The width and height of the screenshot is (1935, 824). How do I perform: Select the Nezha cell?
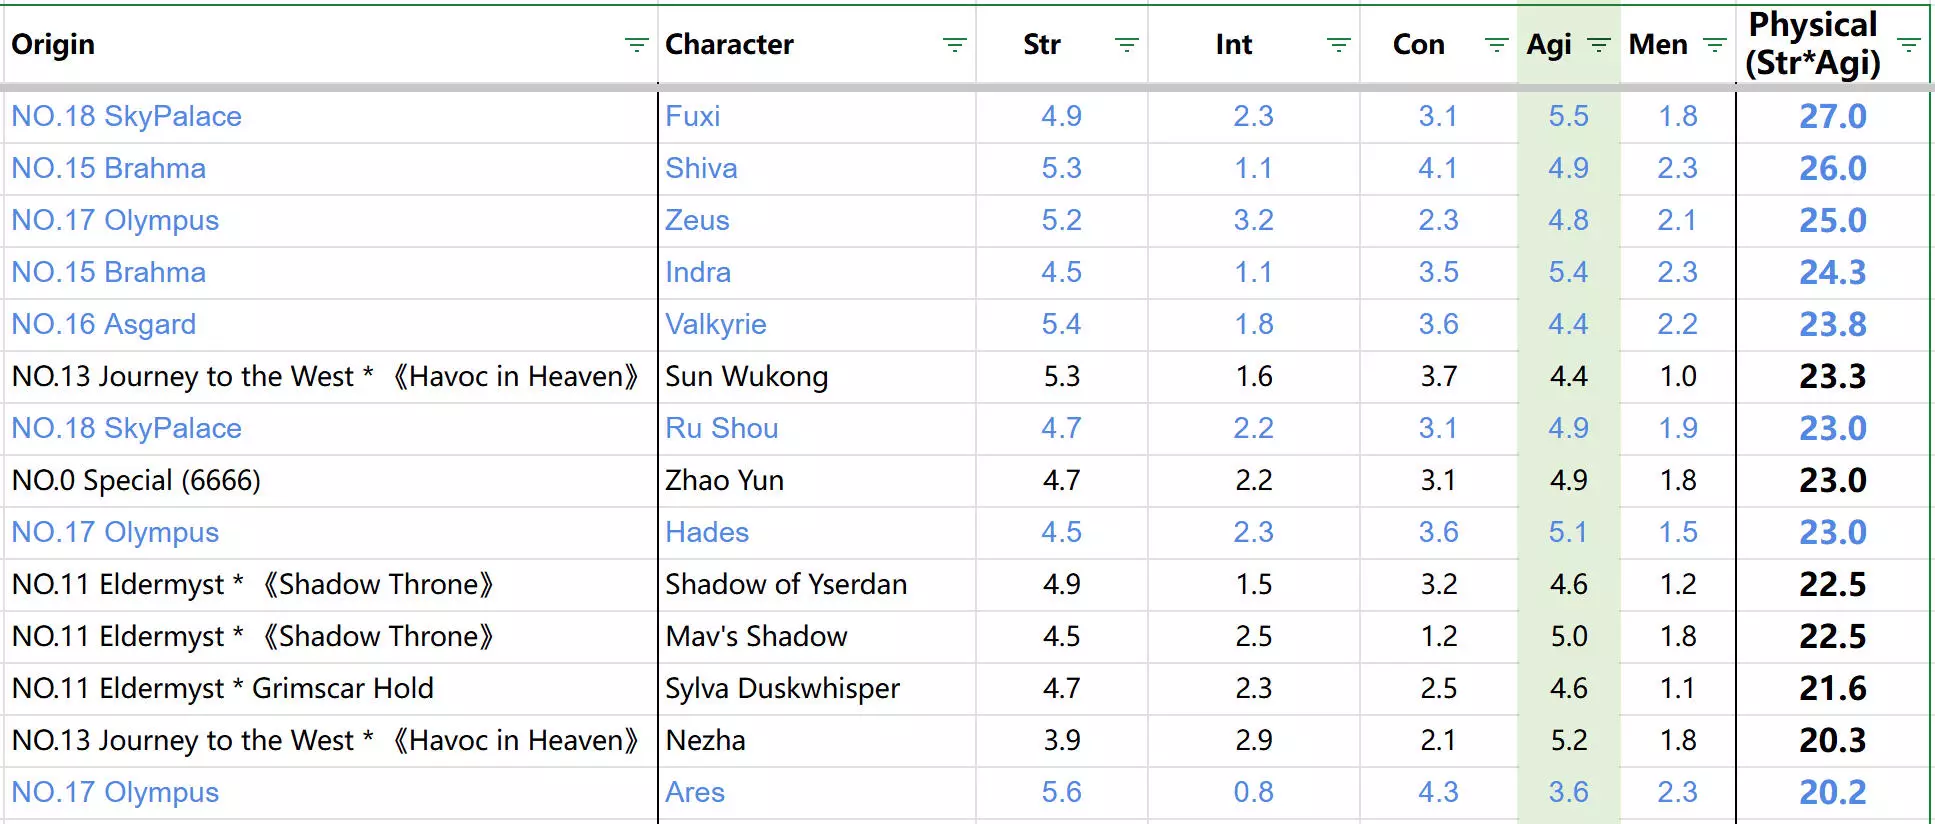point(705,740)
